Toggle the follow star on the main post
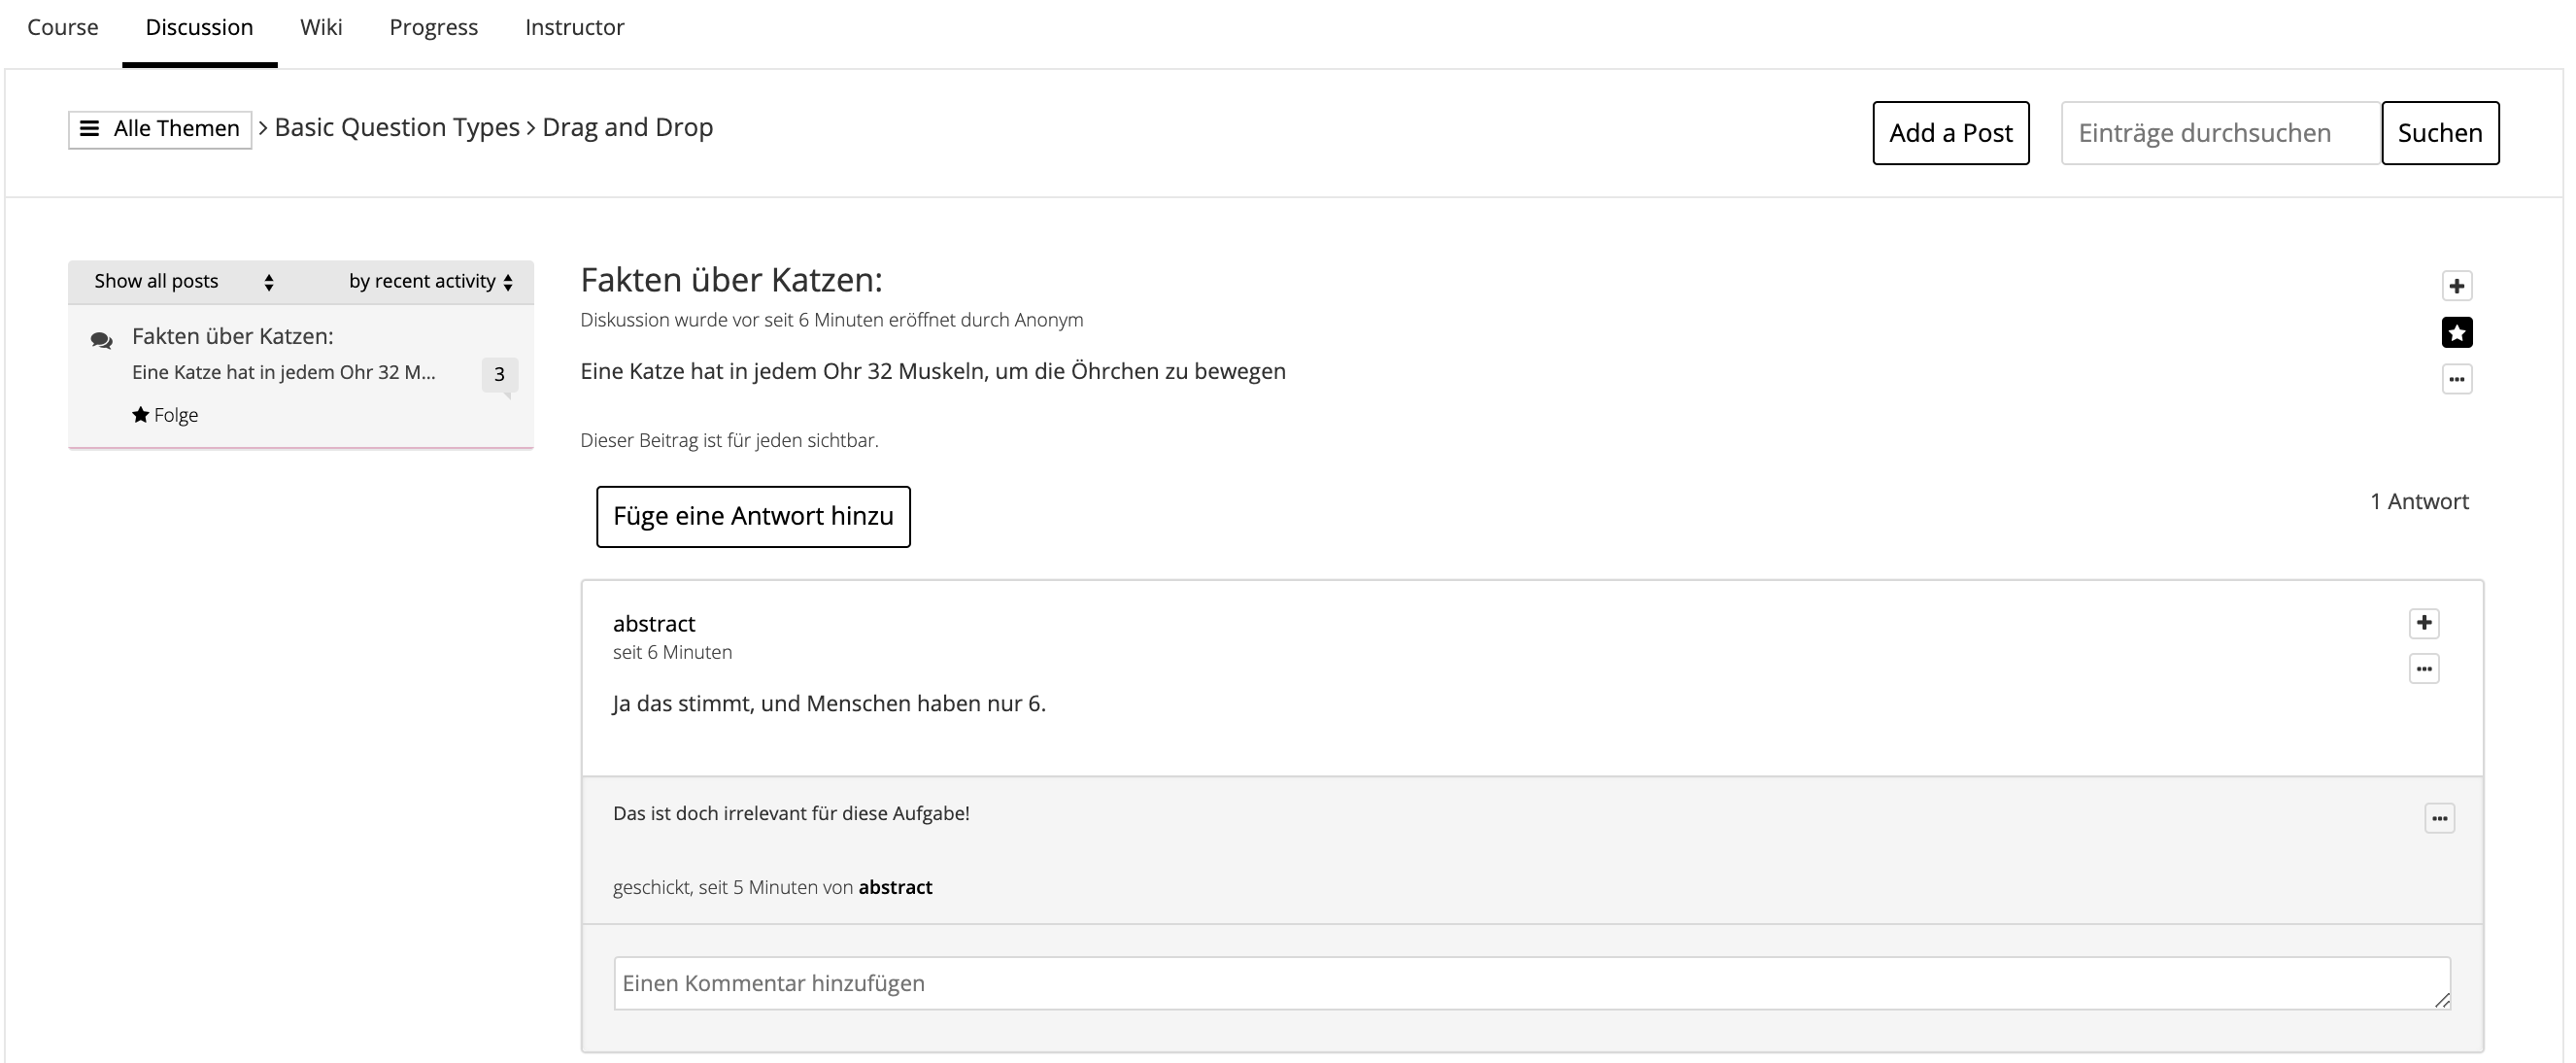 pyautogui.click(x=2456, y=332)
